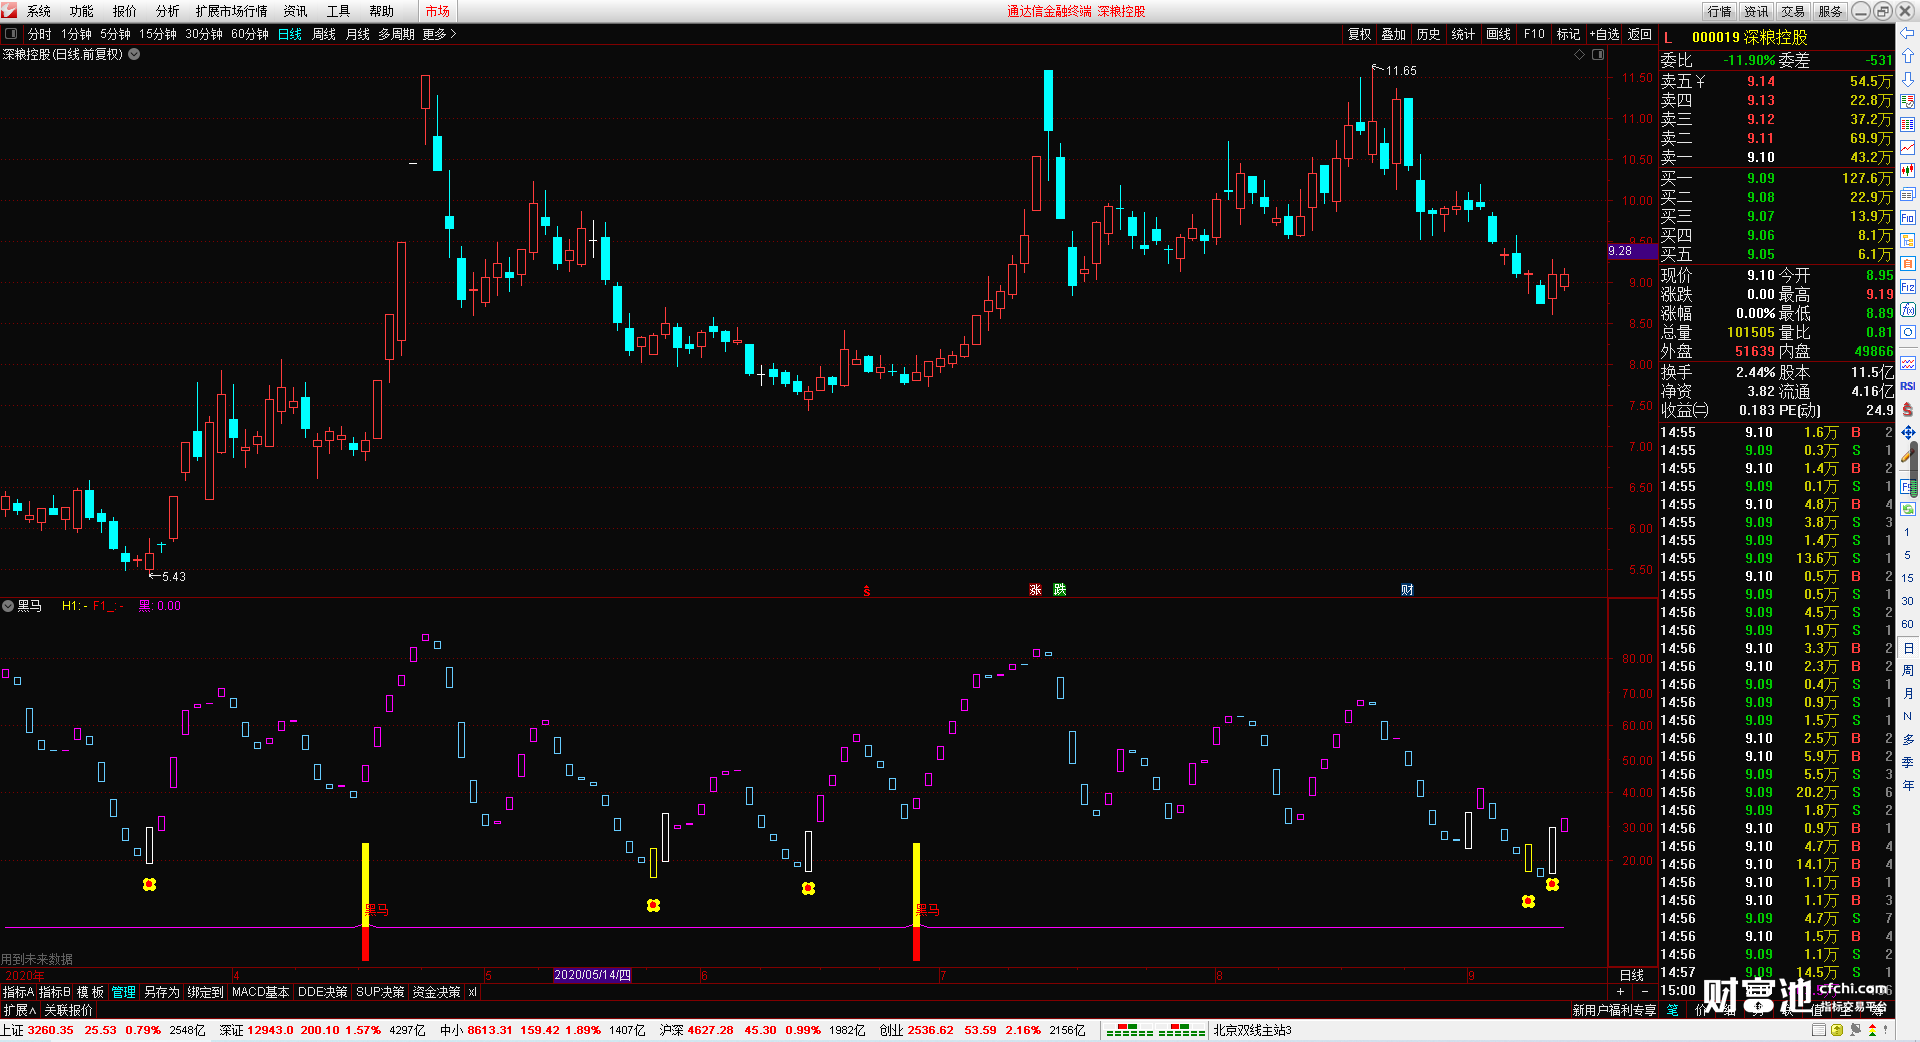Click the red app logo at top left
Screen dimensions: 1920x1042
coord(9,11)
